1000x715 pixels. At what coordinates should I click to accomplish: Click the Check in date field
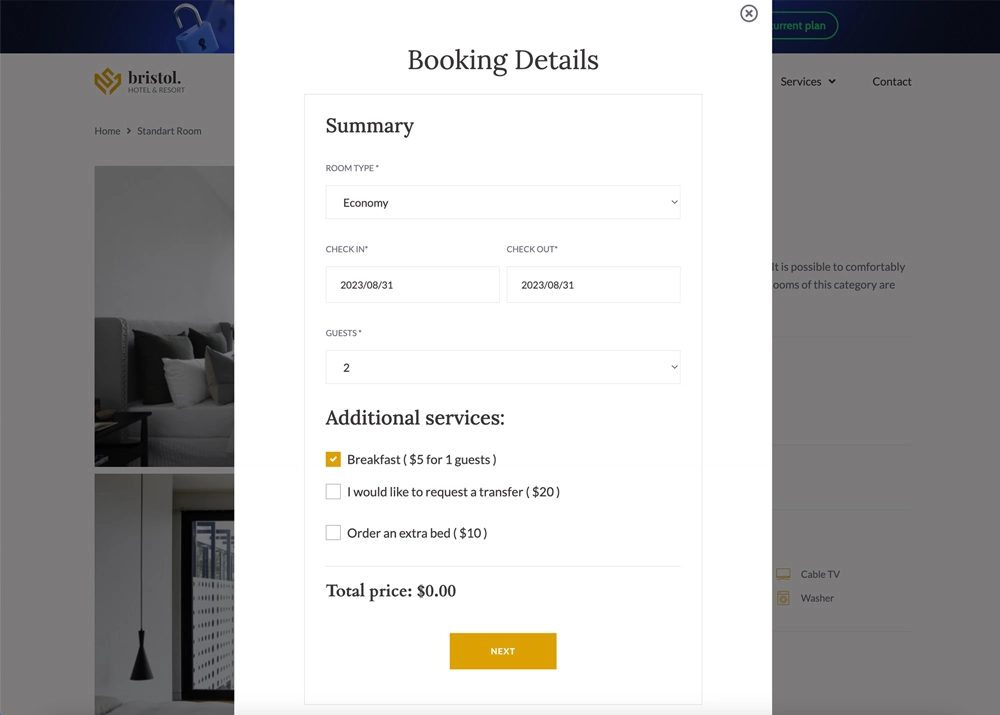[x=412, y=284]
